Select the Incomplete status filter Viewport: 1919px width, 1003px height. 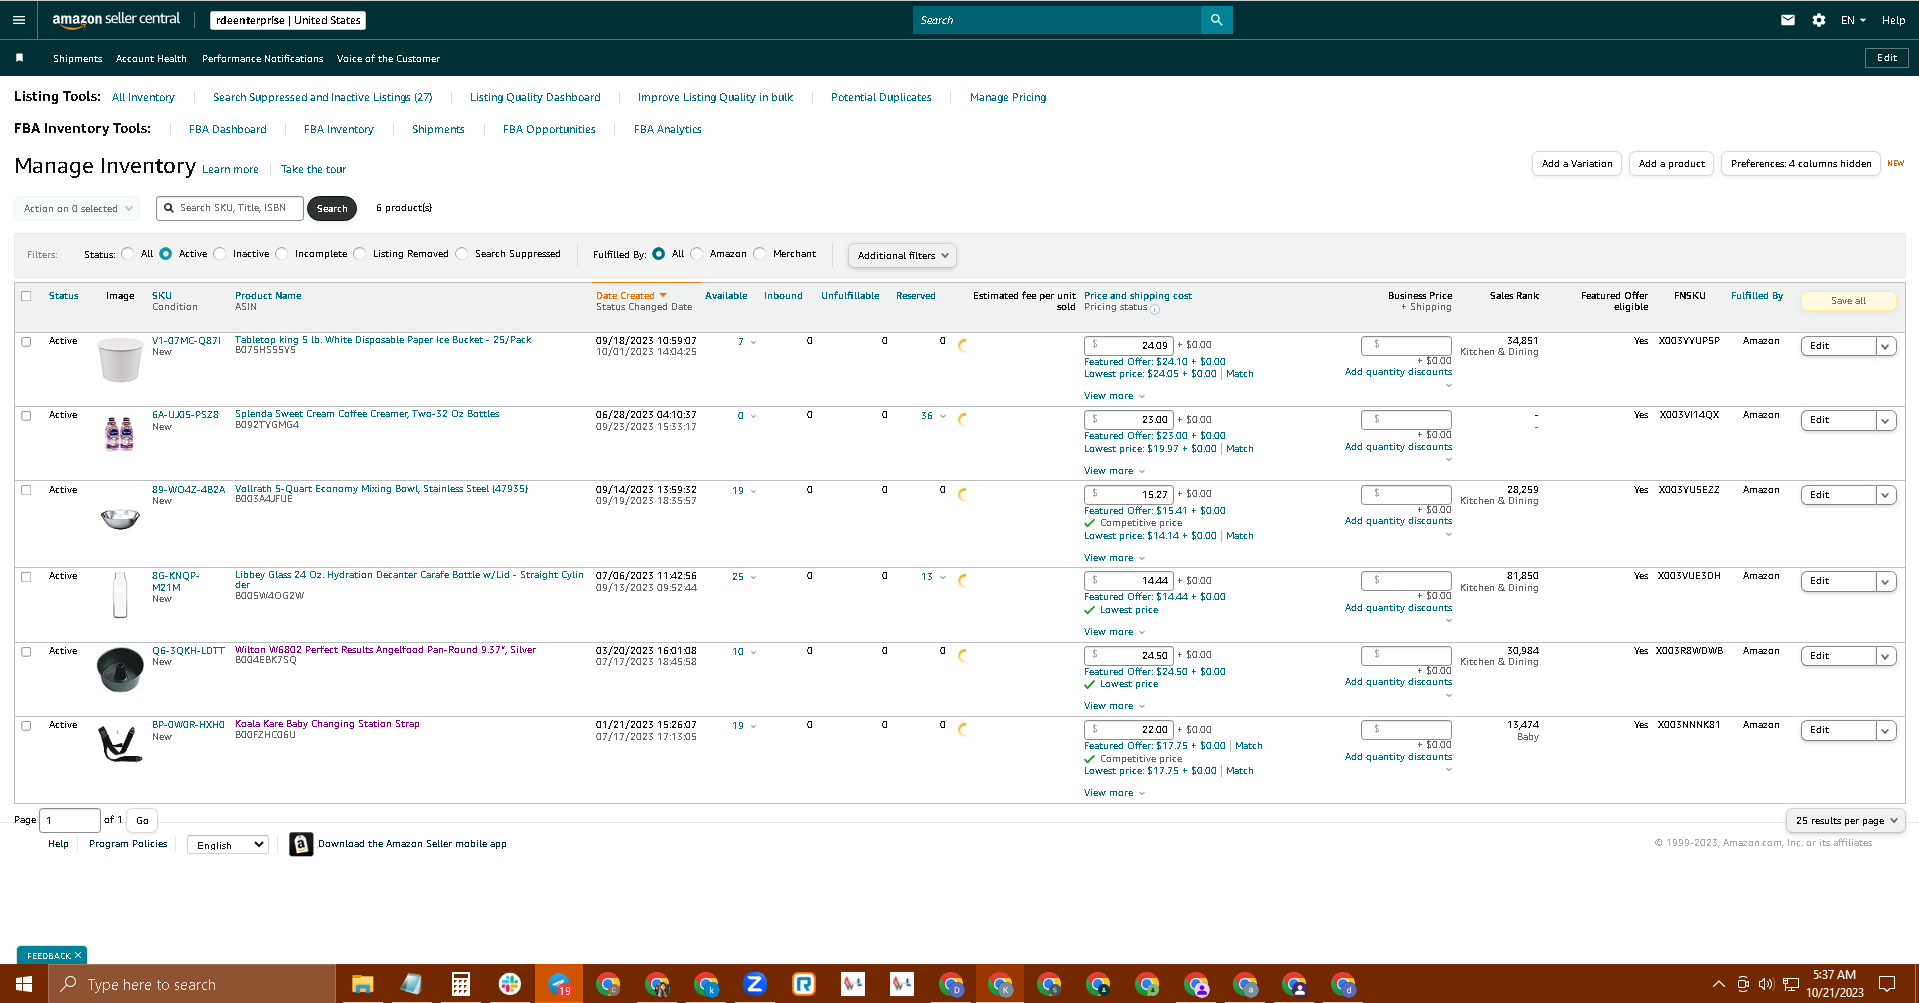[282, 254]
